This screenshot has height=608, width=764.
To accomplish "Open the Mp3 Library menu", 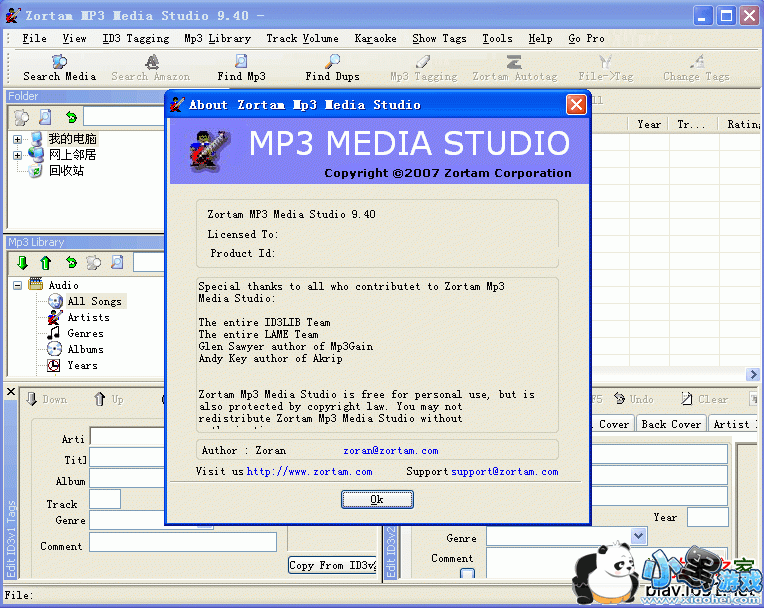I will click(x=217, y=38).
